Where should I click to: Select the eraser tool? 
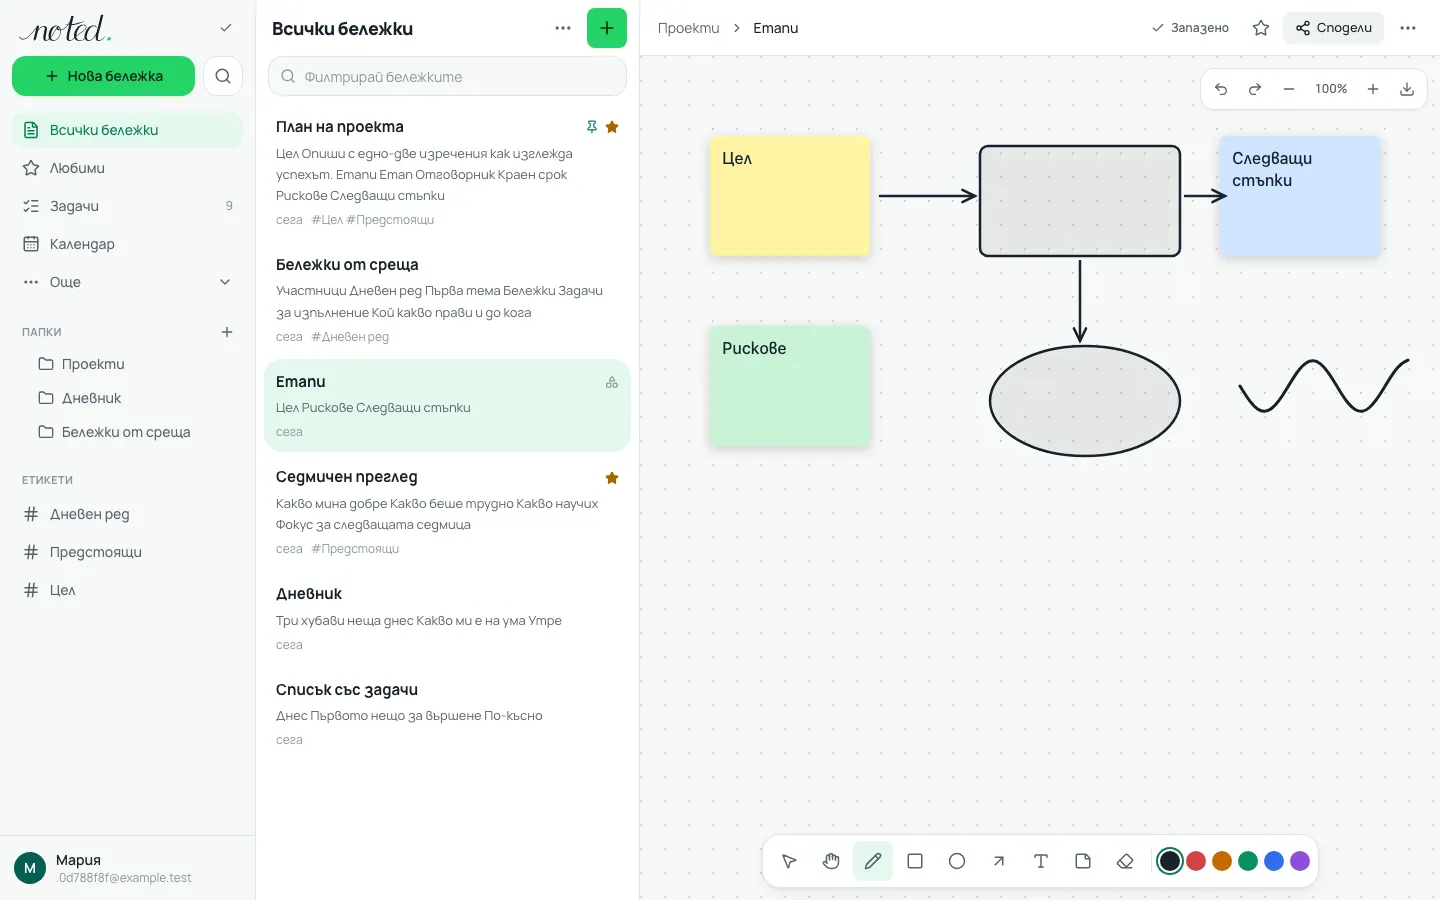tap(1125, 861)
